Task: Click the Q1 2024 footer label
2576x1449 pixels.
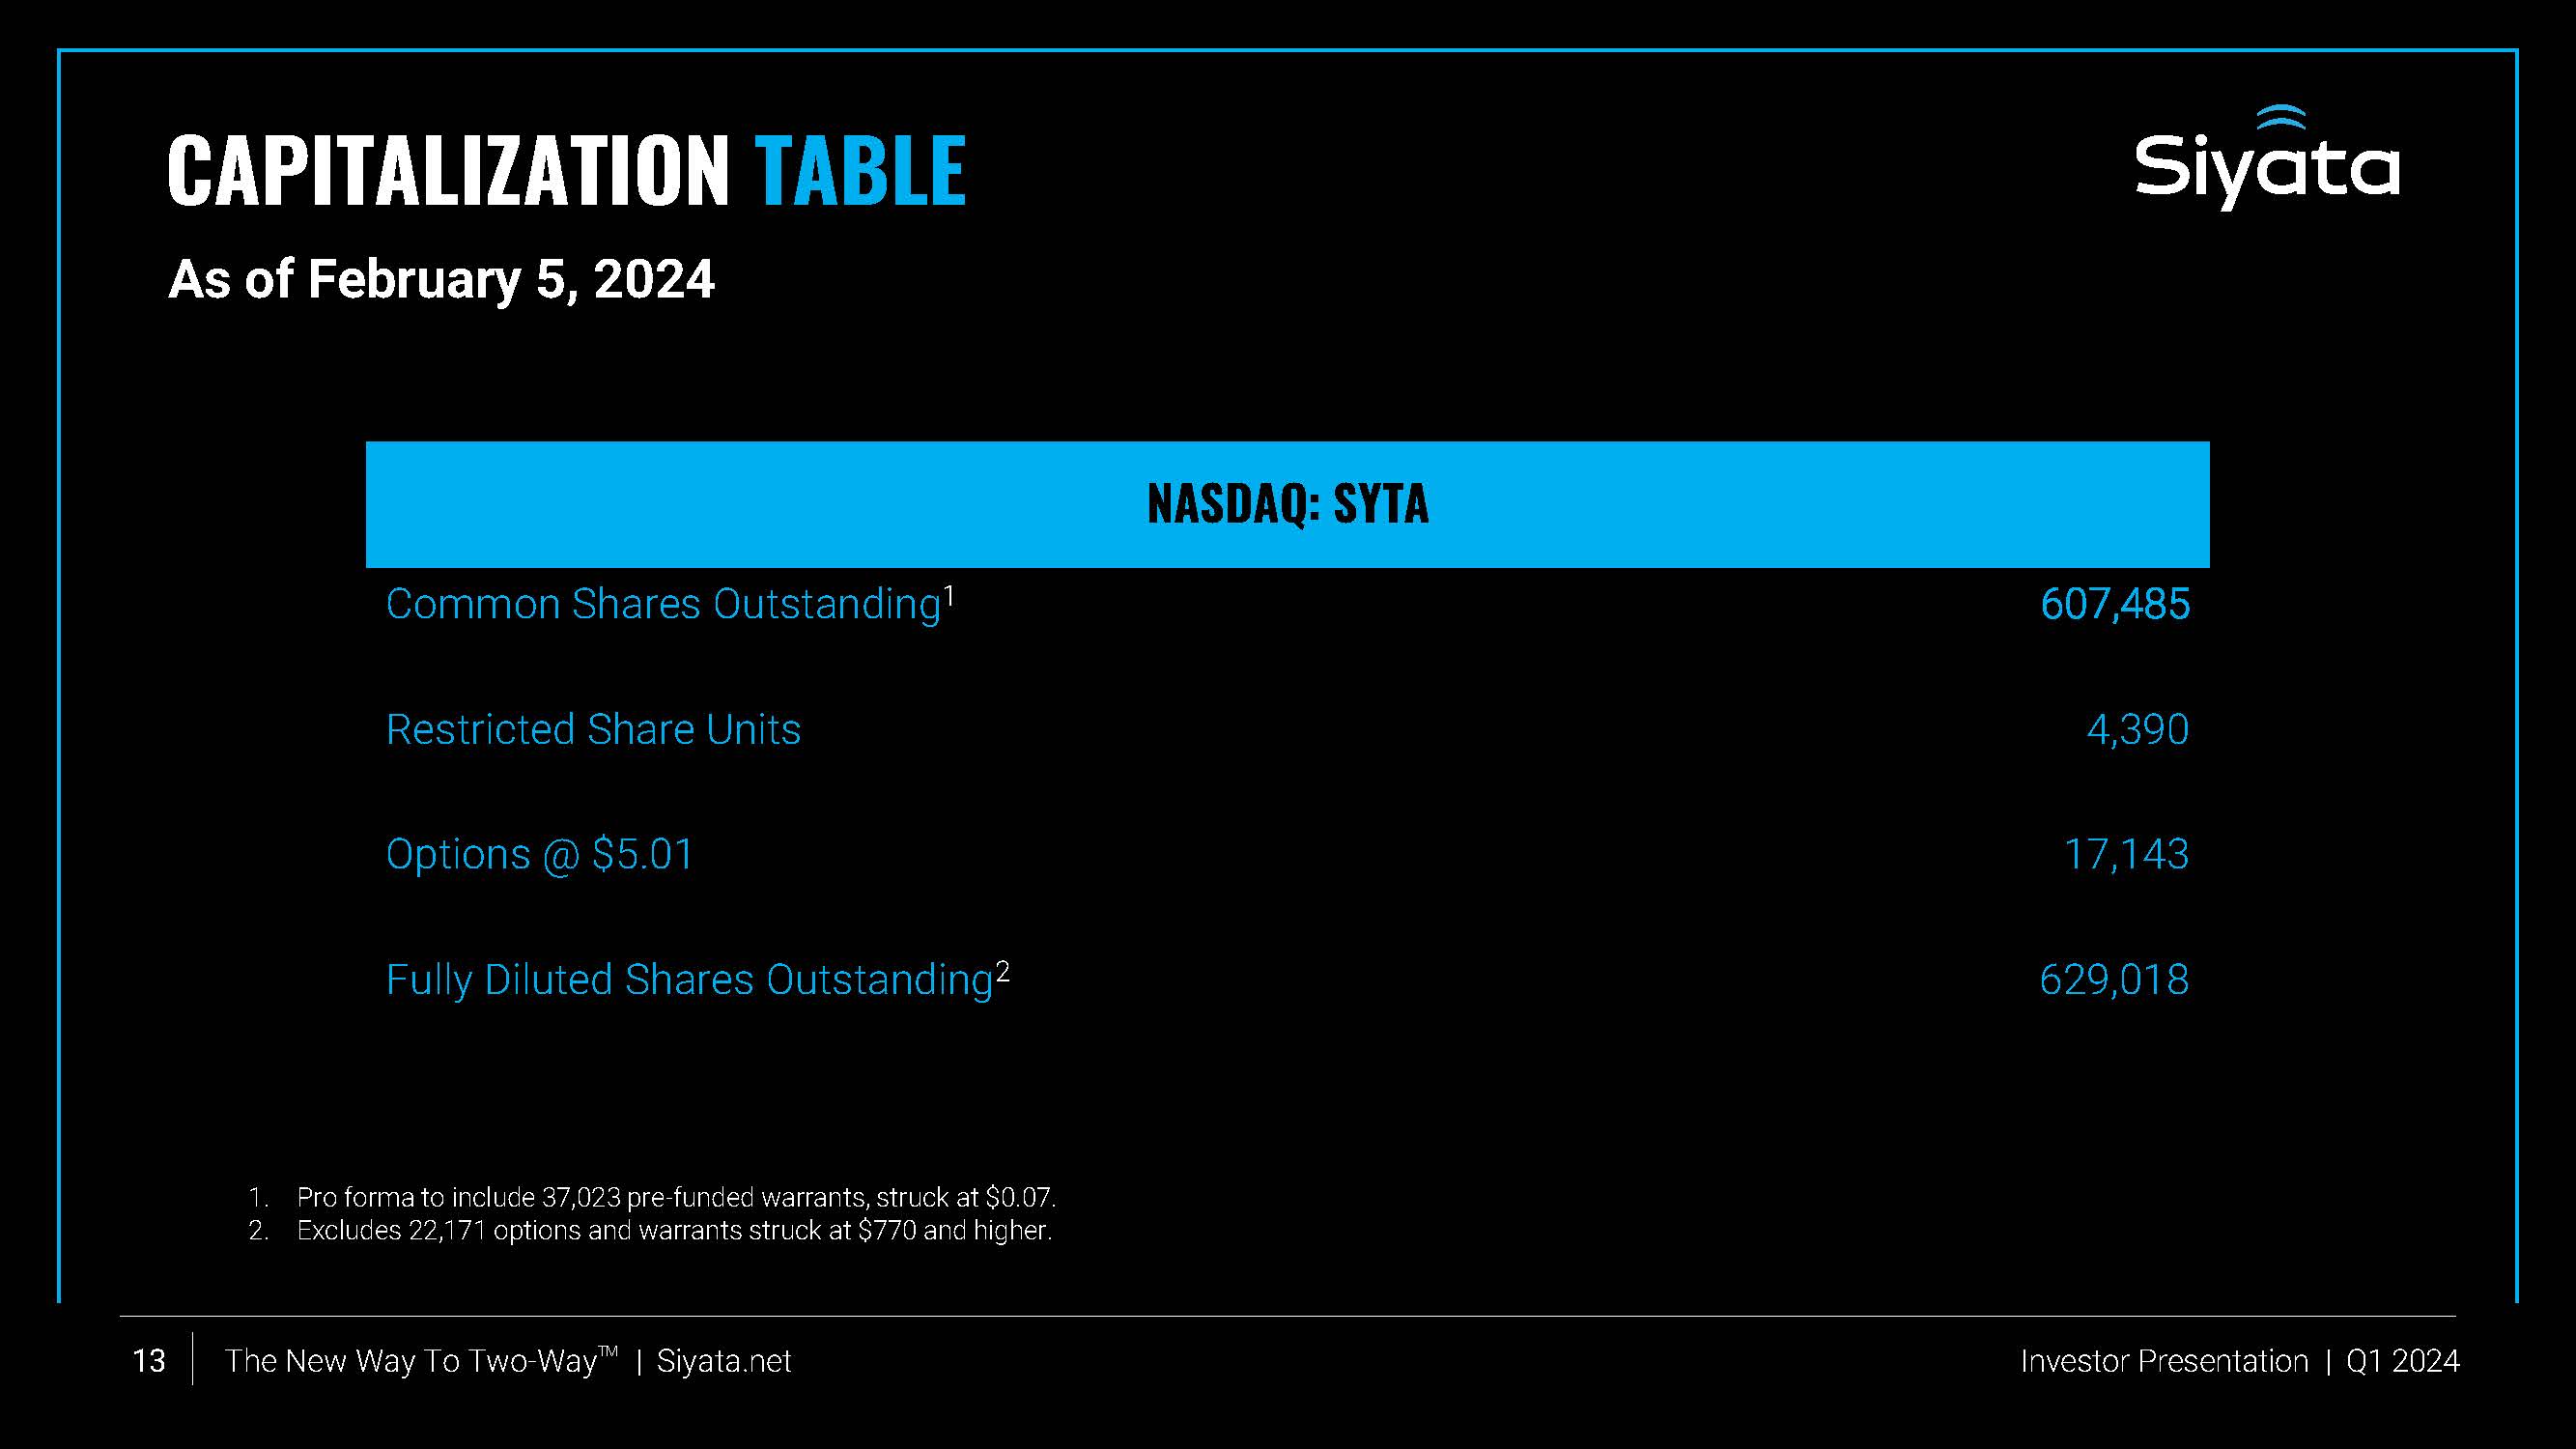Action: point(2402,1361)
